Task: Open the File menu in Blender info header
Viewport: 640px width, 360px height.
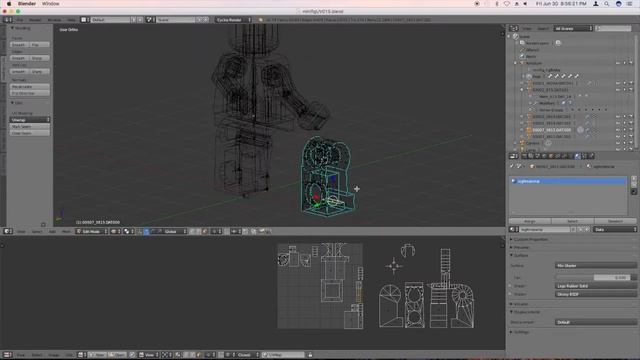Action: 20,20
